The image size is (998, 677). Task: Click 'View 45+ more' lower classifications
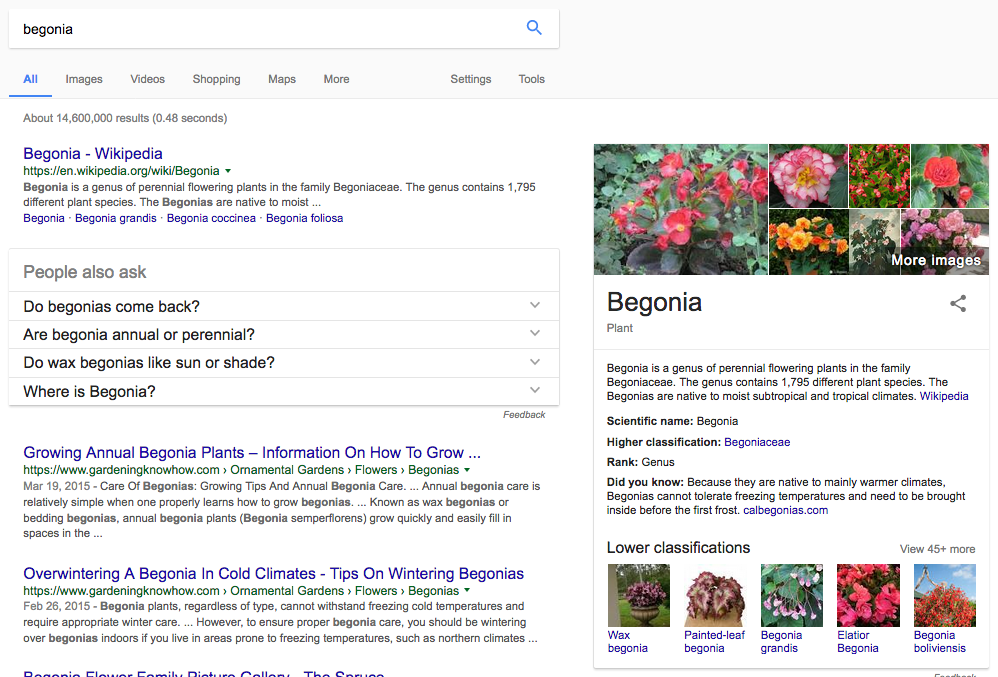pos(937,548)
